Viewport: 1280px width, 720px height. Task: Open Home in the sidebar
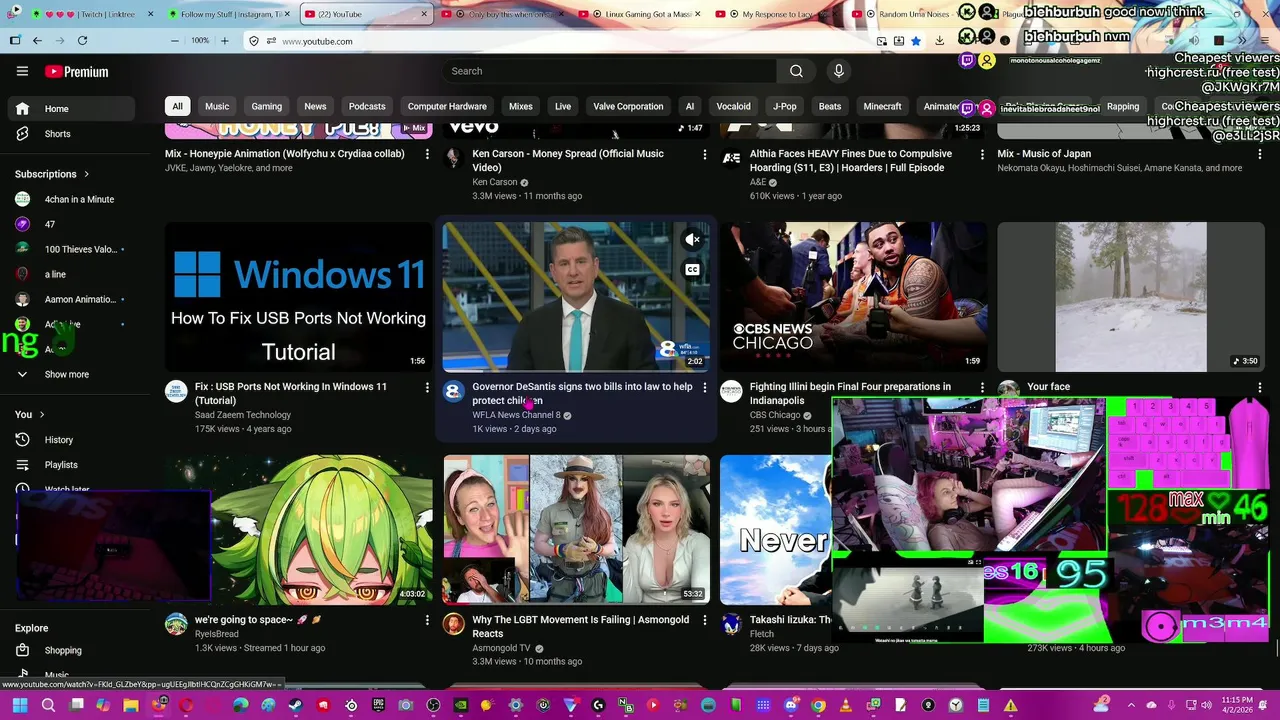click(70, 109)
